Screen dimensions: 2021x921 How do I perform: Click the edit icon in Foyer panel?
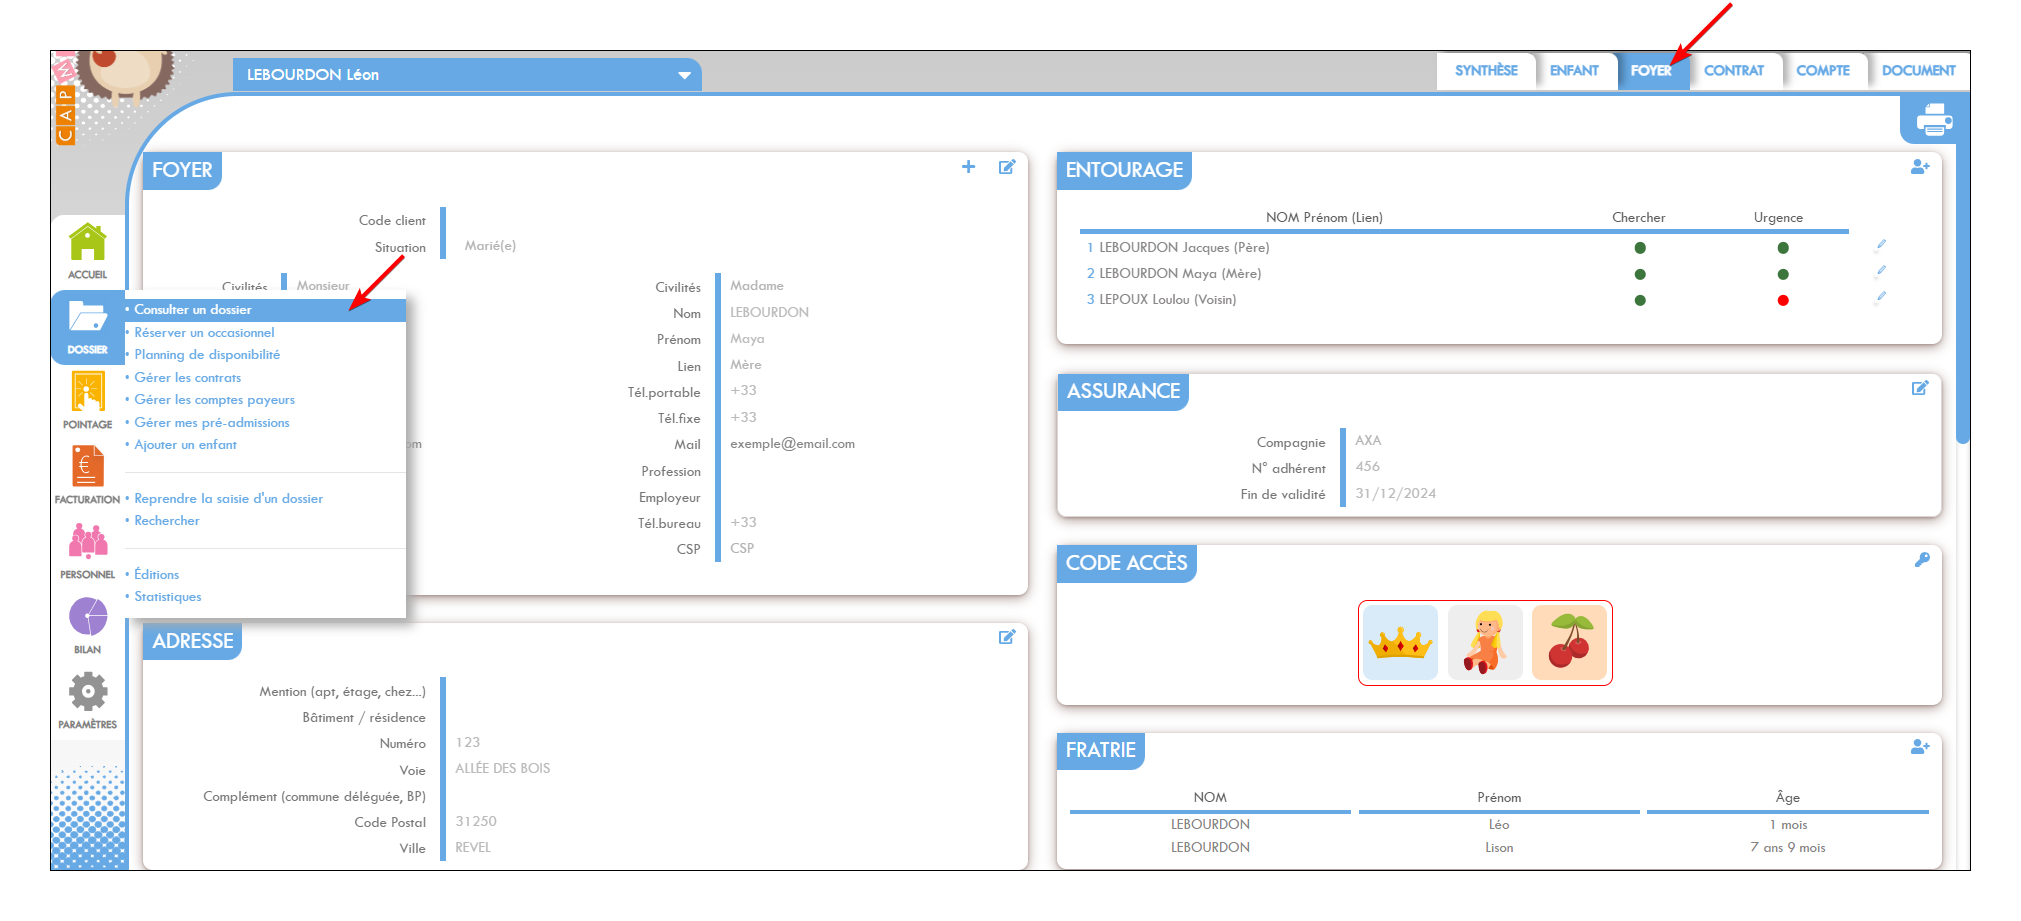pos(1007,167)
